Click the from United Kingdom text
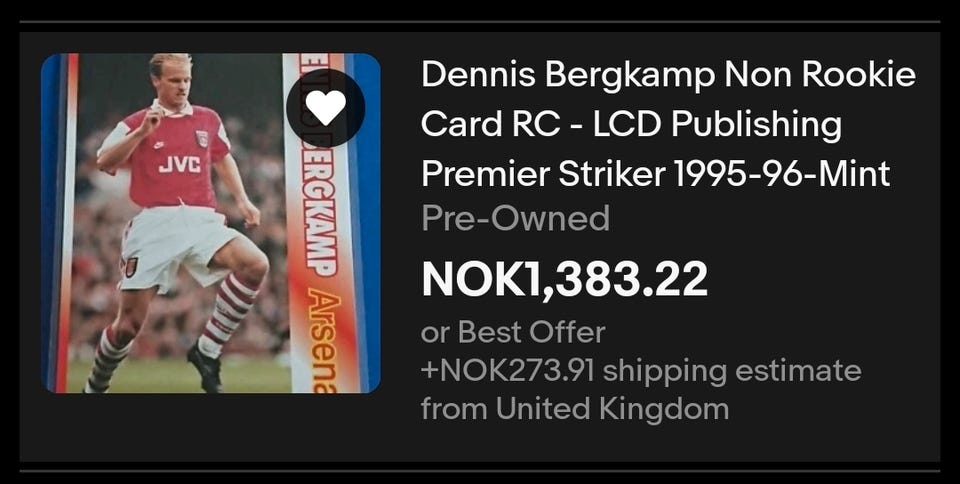 point(575,409)
